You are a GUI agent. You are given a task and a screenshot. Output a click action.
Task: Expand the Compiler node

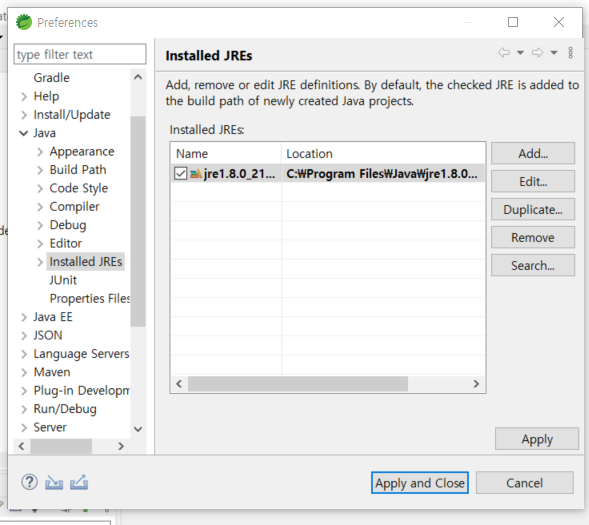pos(40,207)
